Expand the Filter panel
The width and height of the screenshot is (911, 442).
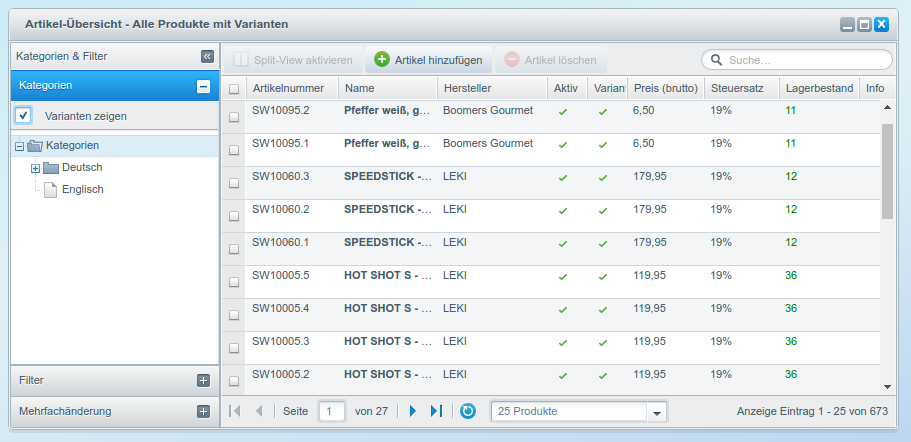(203, 380)
